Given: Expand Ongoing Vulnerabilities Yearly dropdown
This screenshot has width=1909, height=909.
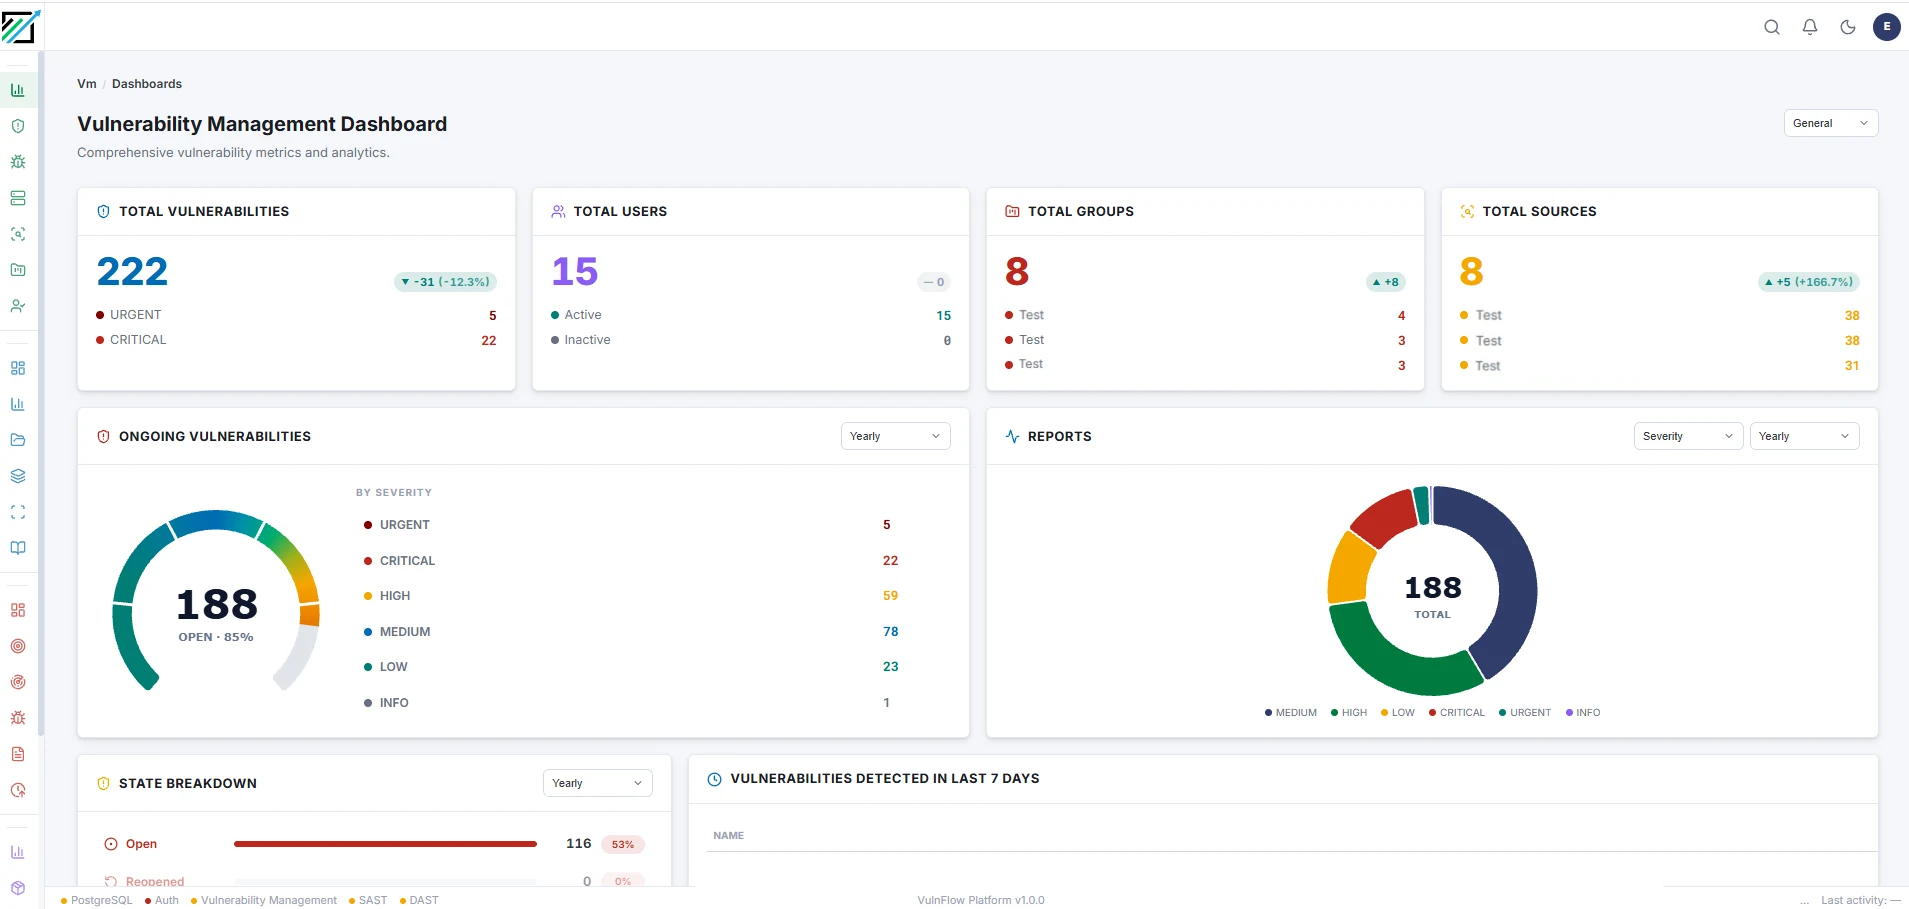Looking at the screenshot, I should (x=895, y=436).
